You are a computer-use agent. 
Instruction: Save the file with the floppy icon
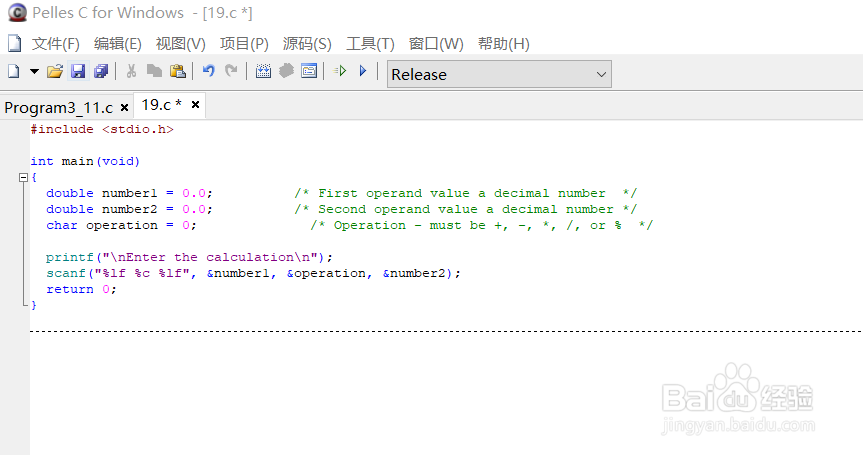point(78,71)
